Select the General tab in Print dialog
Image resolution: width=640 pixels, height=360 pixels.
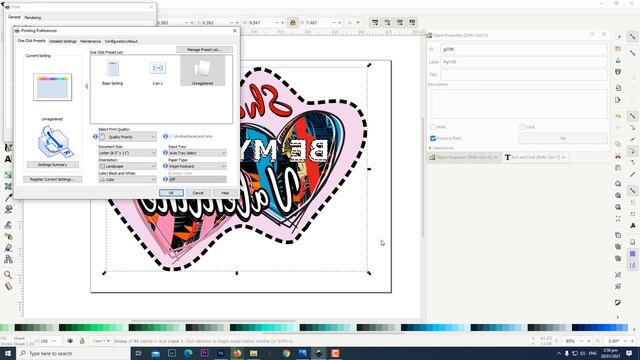14,17
